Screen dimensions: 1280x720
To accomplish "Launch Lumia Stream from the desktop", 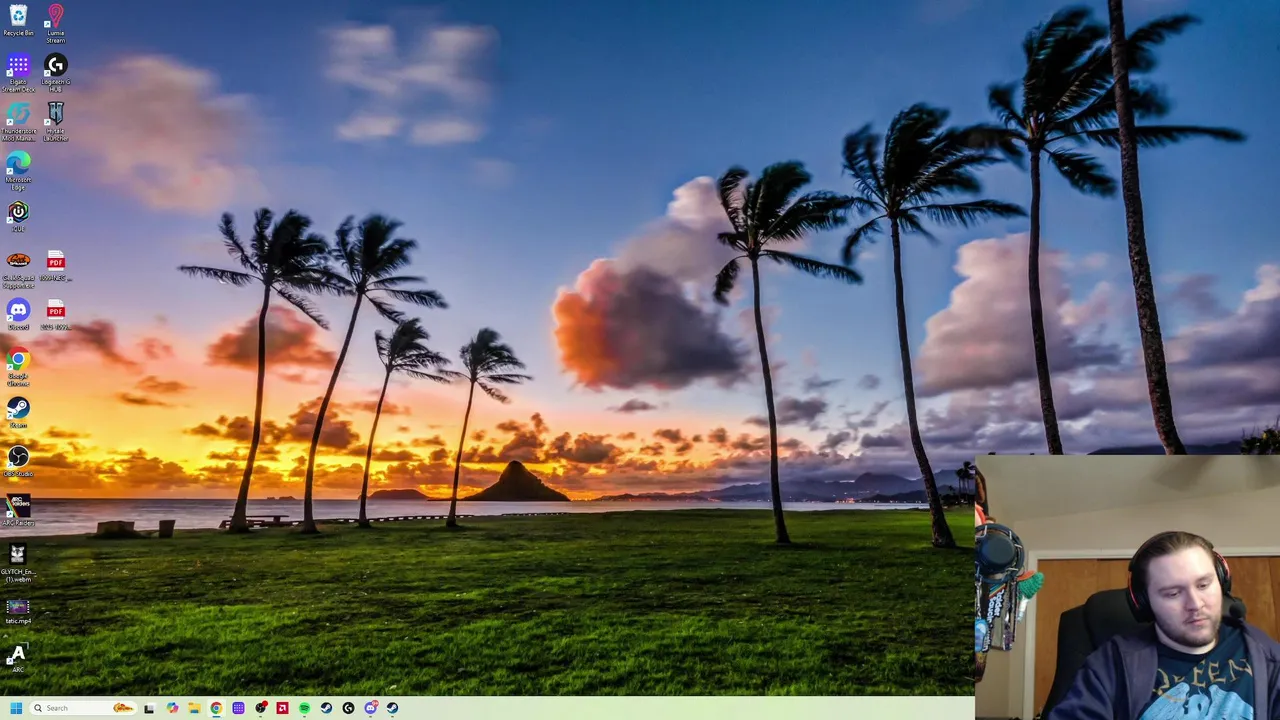I will click(55, 22).
